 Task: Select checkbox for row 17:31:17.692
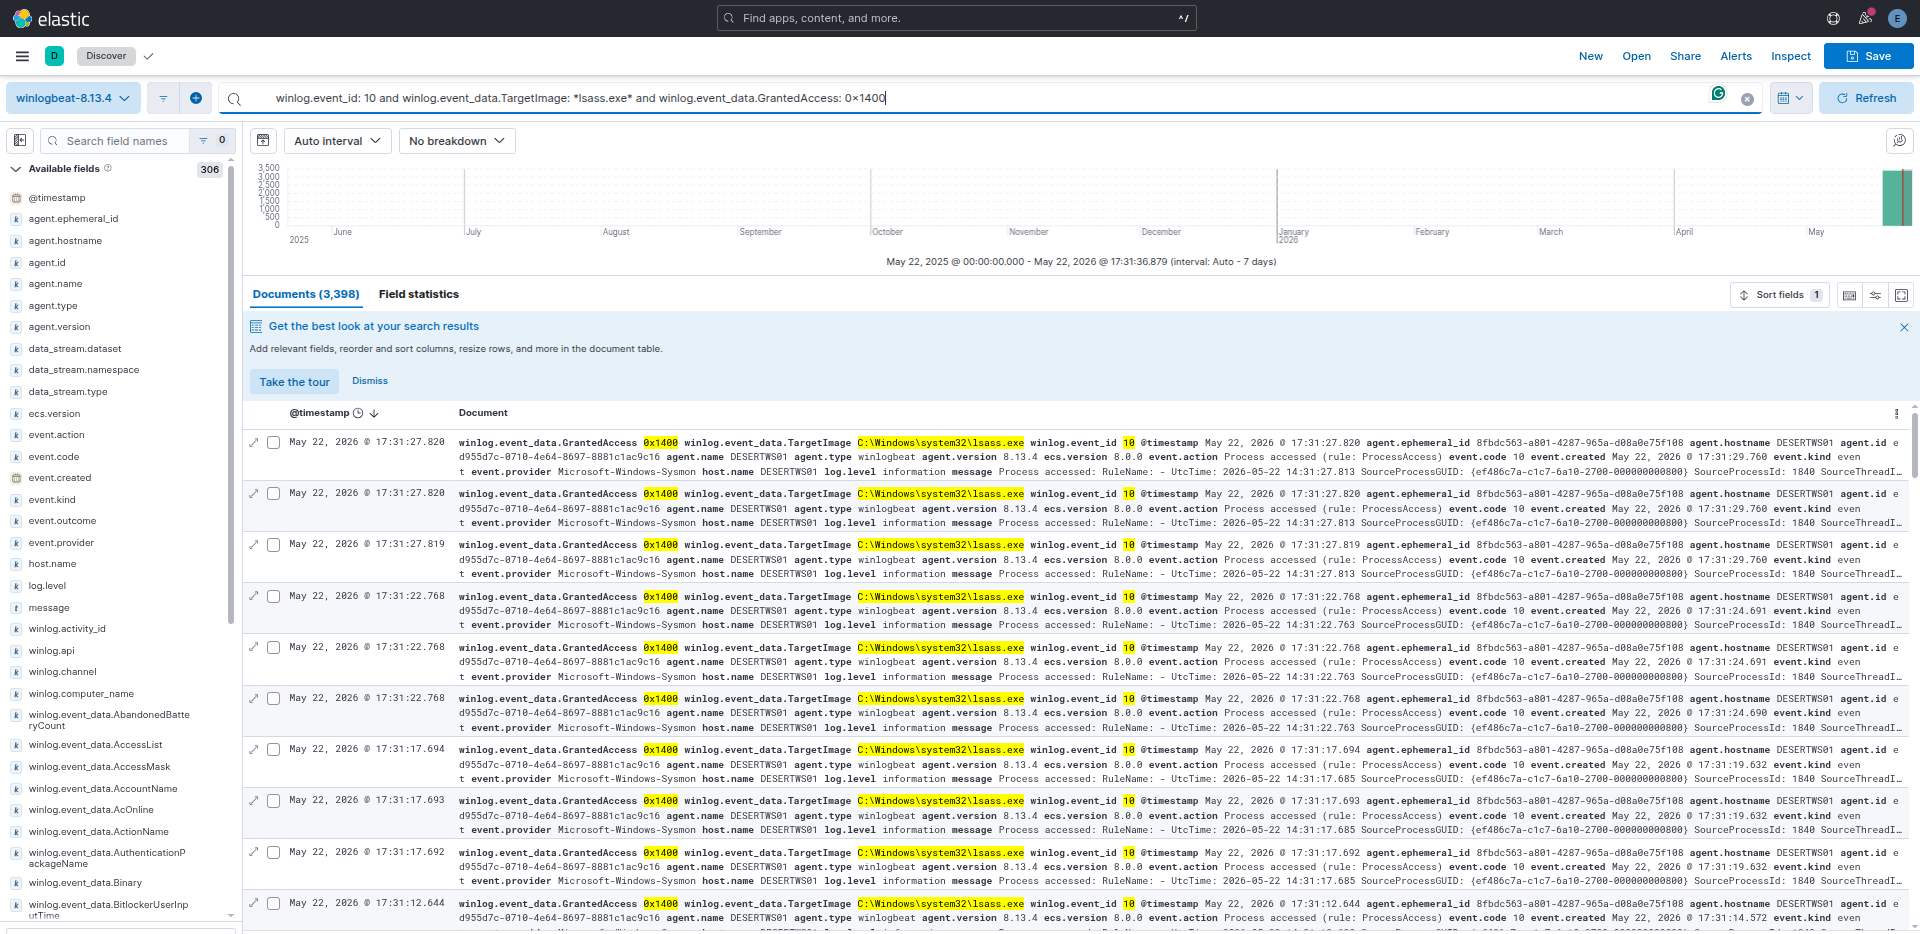click(273, 852)
